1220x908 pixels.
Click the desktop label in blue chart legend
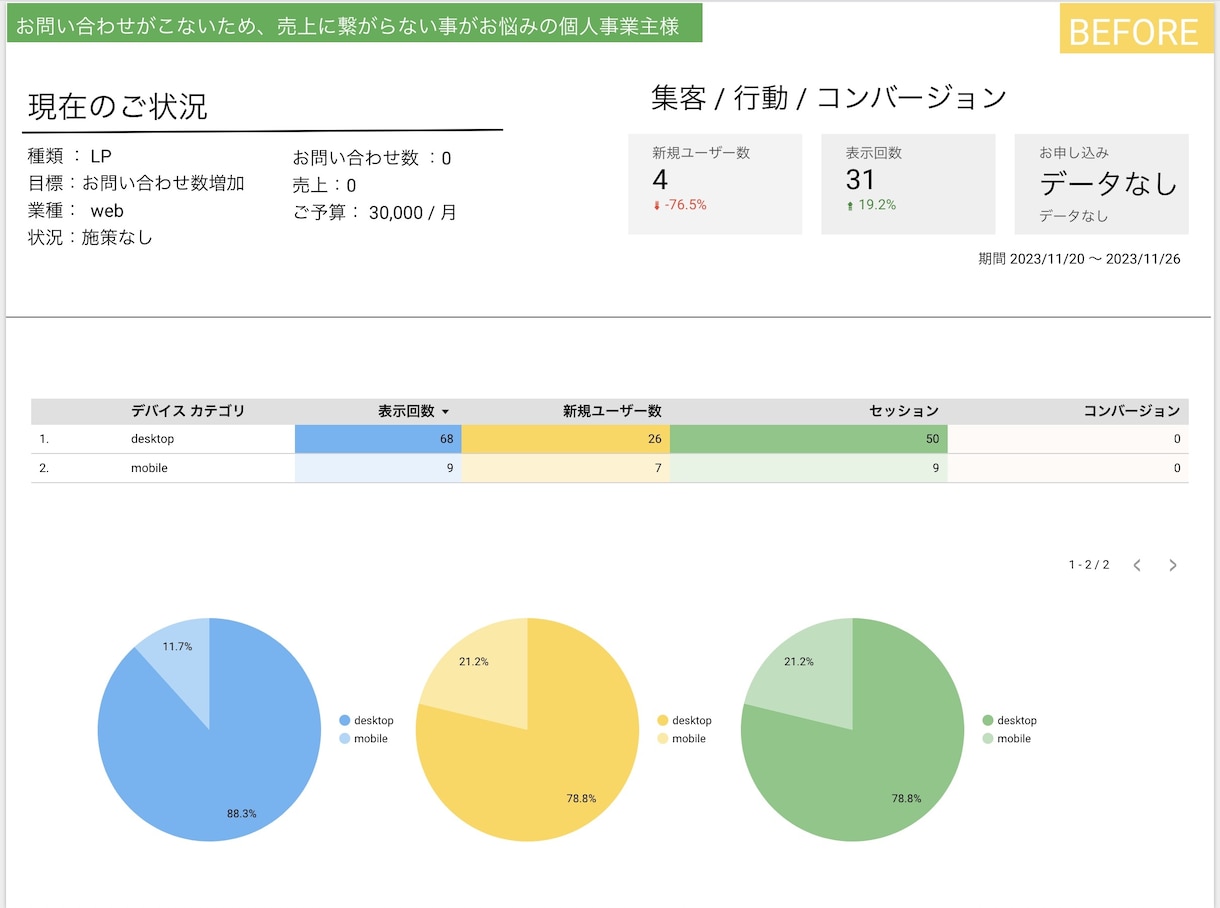374,720
